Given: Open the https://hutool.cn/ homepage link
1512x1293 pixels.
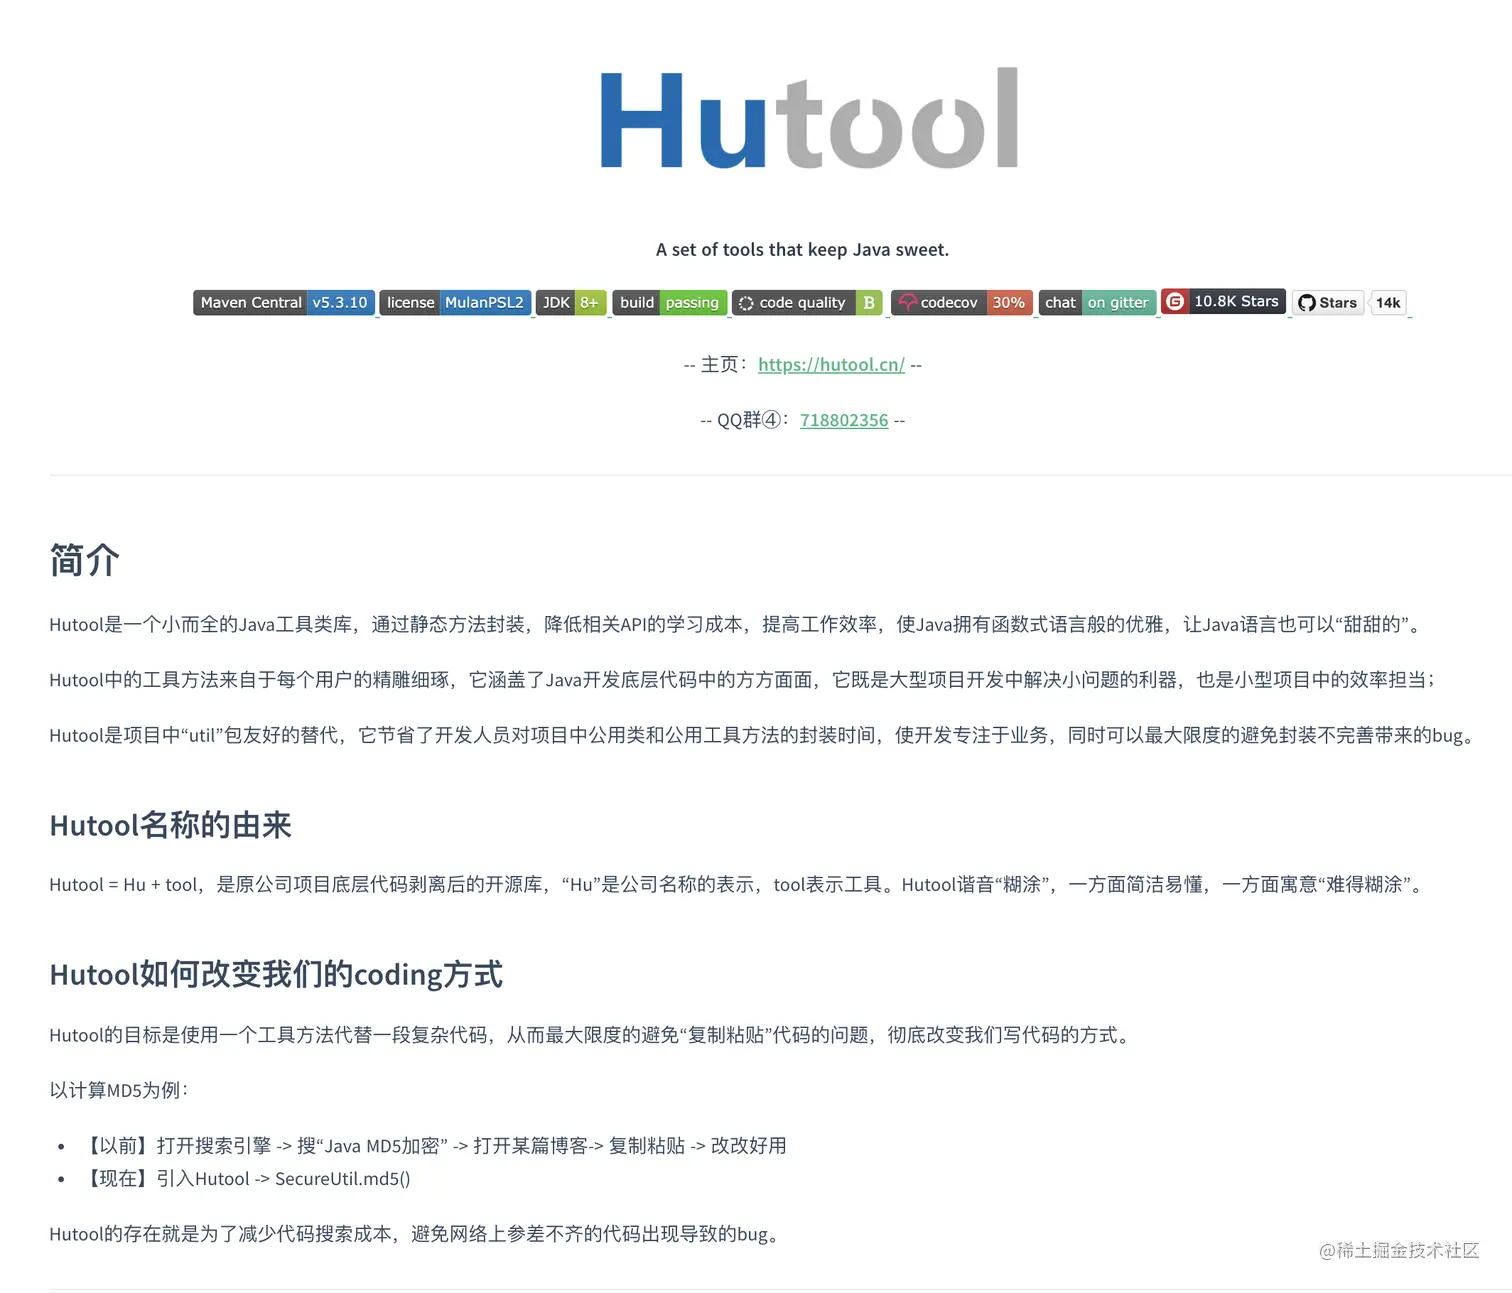Looking at the screenshot, I should tap(831, 364).
